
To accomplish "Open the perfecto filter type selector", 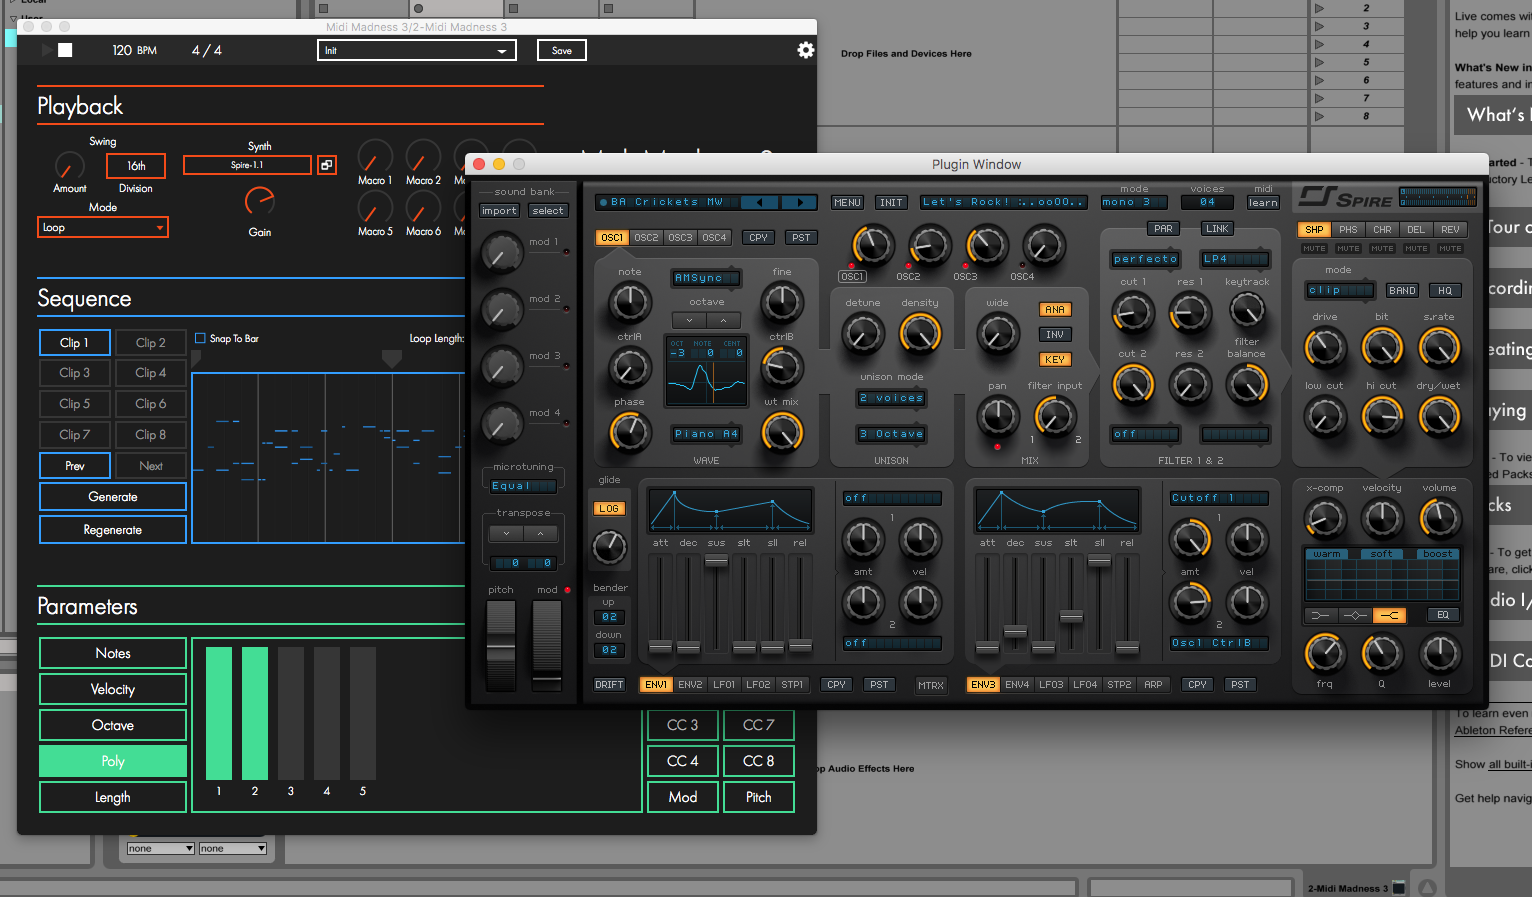I will tap(1146, 259).
